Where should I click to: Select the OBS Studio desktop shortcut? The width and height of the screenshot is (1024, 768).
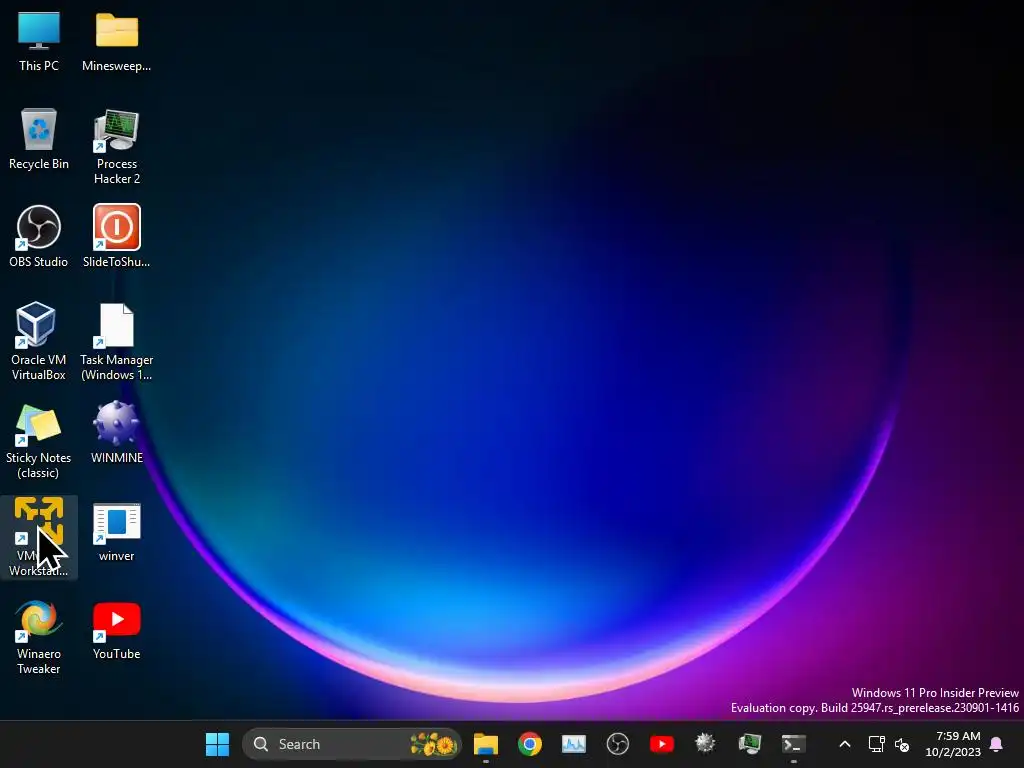click(x=39, y=236)
